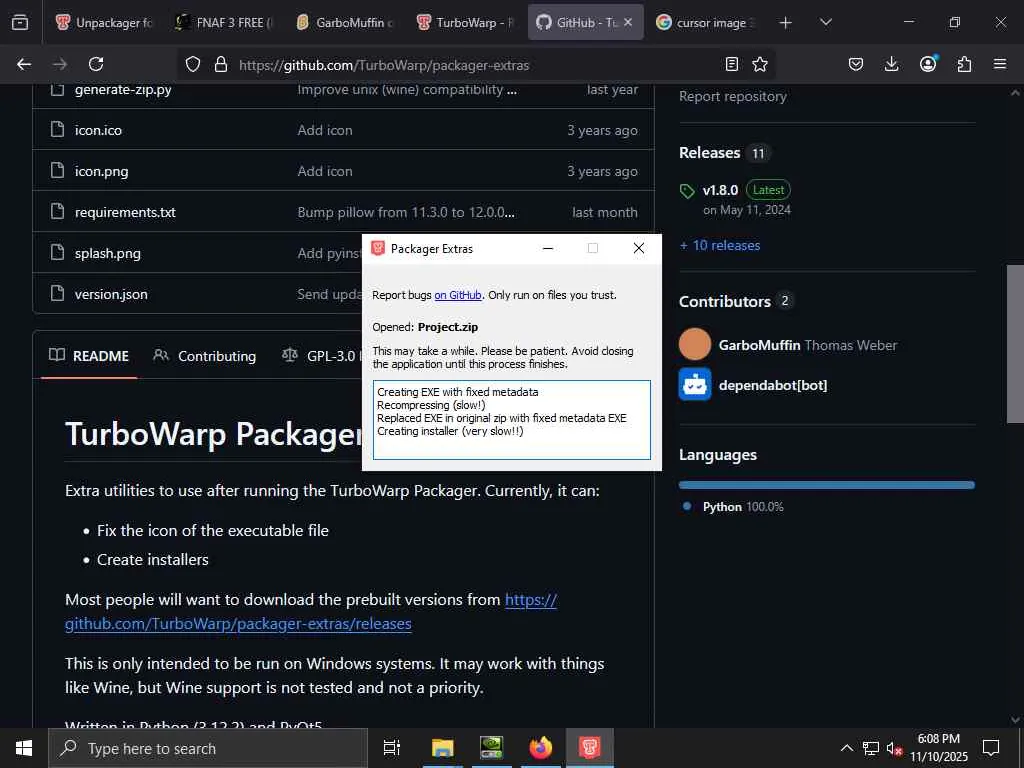Click the page vertical scrollbar thumb
Viewport: 1024px width, 768px height.
click(x=1015, y=344)
